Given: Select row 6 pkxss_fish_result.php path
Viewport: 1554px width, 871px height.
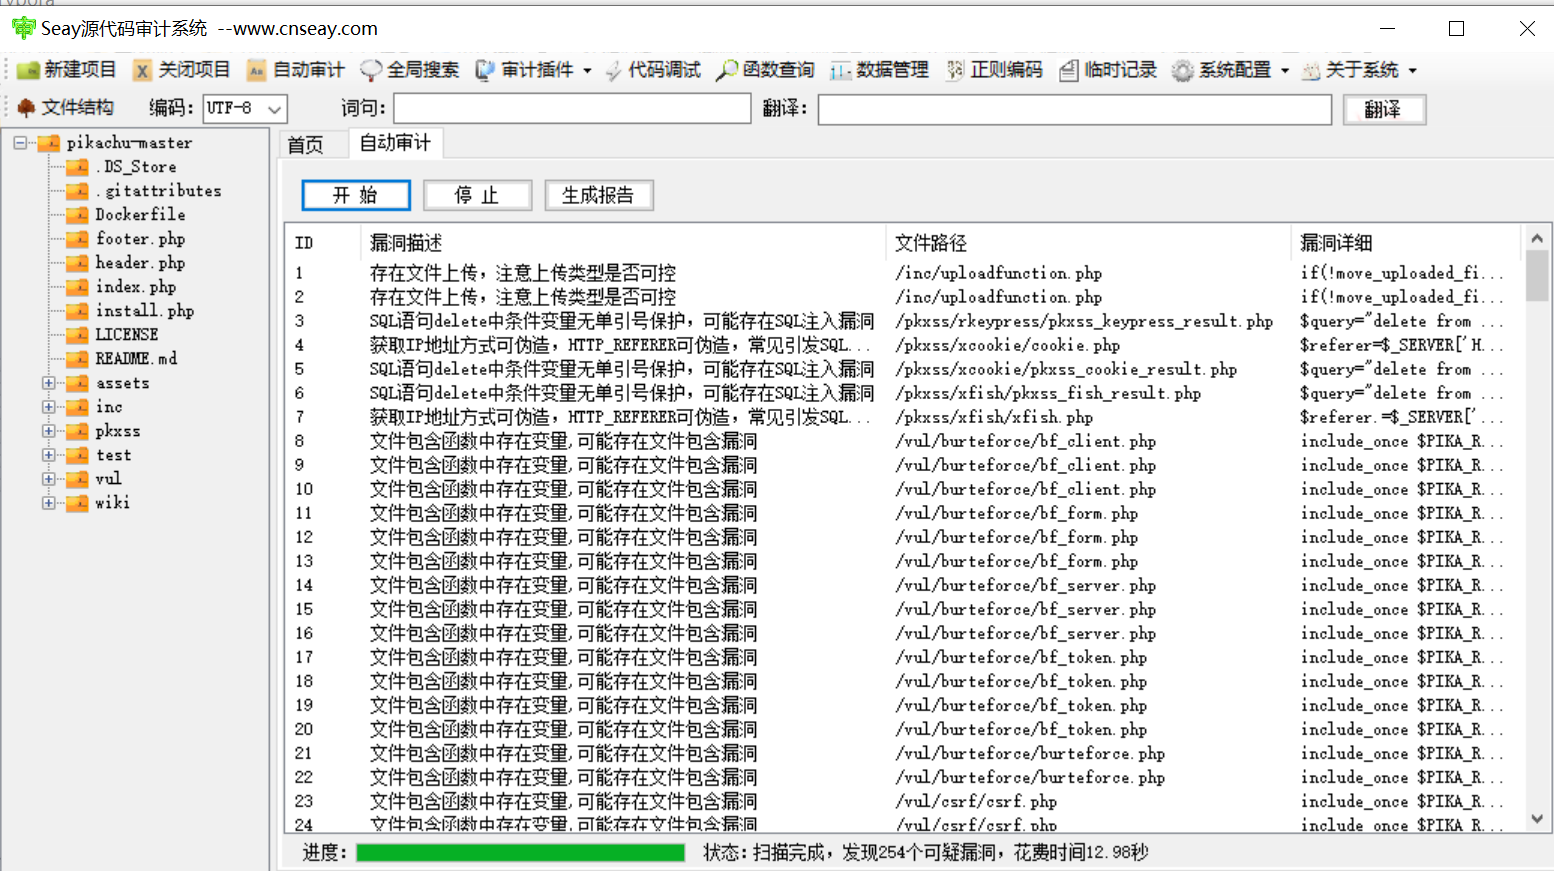Looking at the screenshot, I should coord(1048,393).
